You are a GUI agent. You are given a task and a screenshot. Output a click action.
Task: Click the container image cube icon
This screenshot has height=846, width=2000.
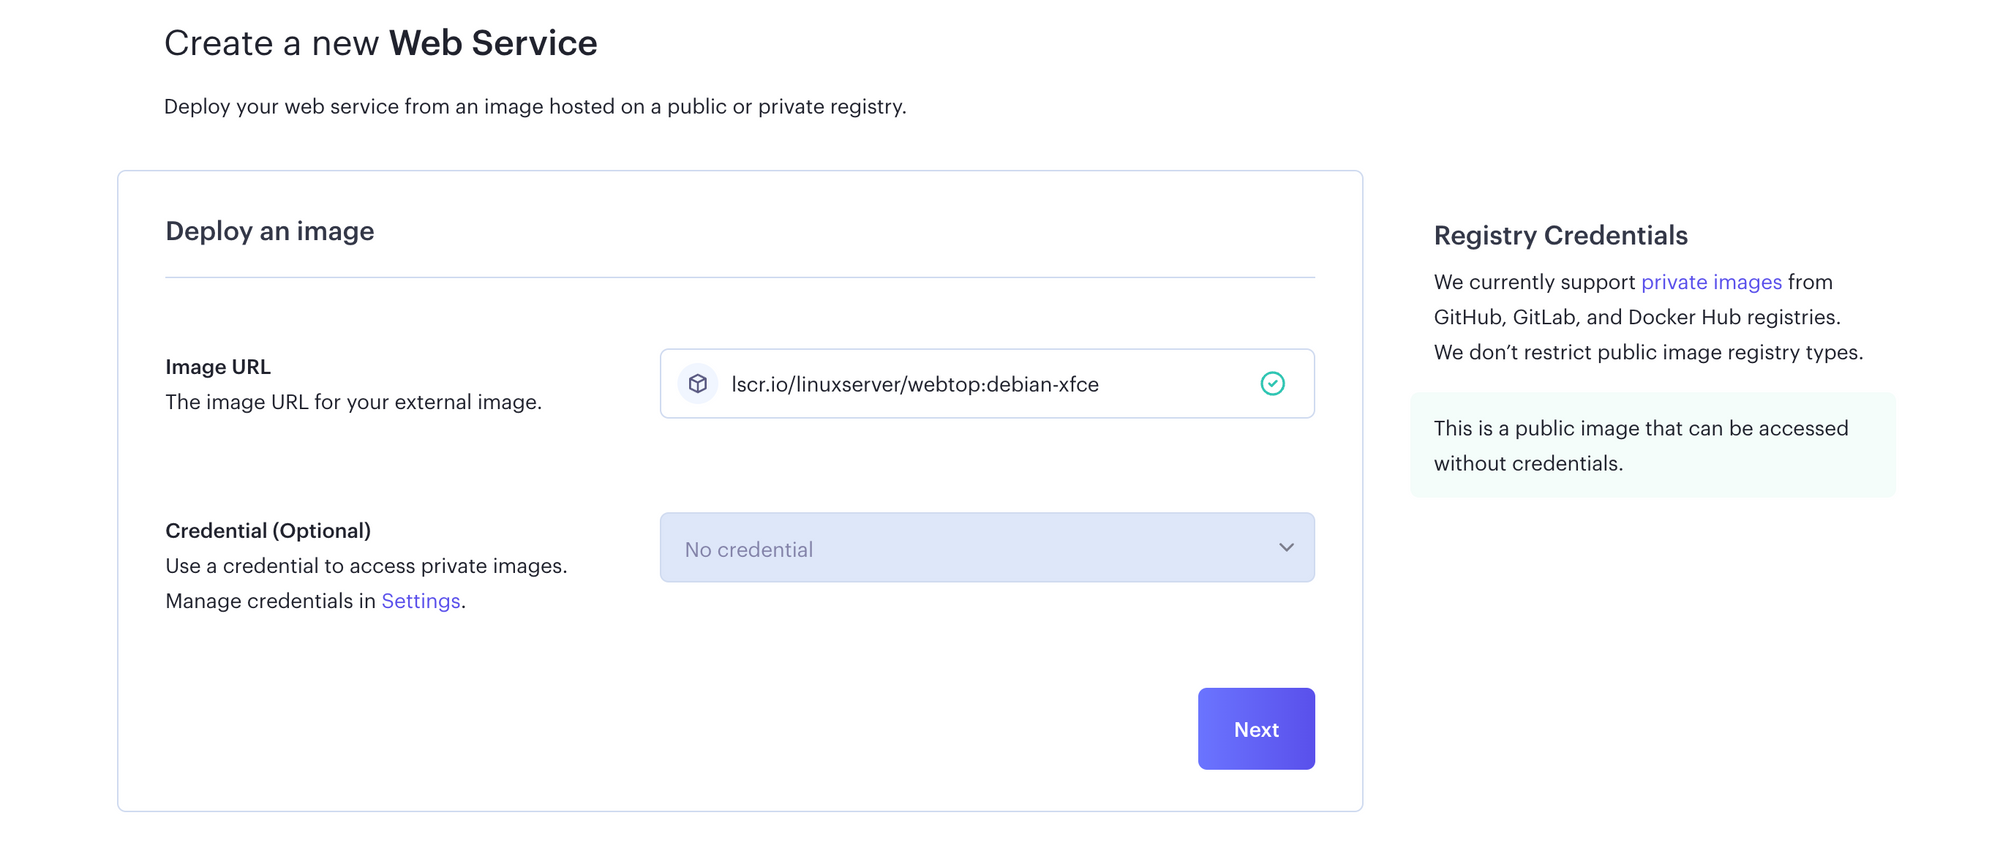(698, 383)
